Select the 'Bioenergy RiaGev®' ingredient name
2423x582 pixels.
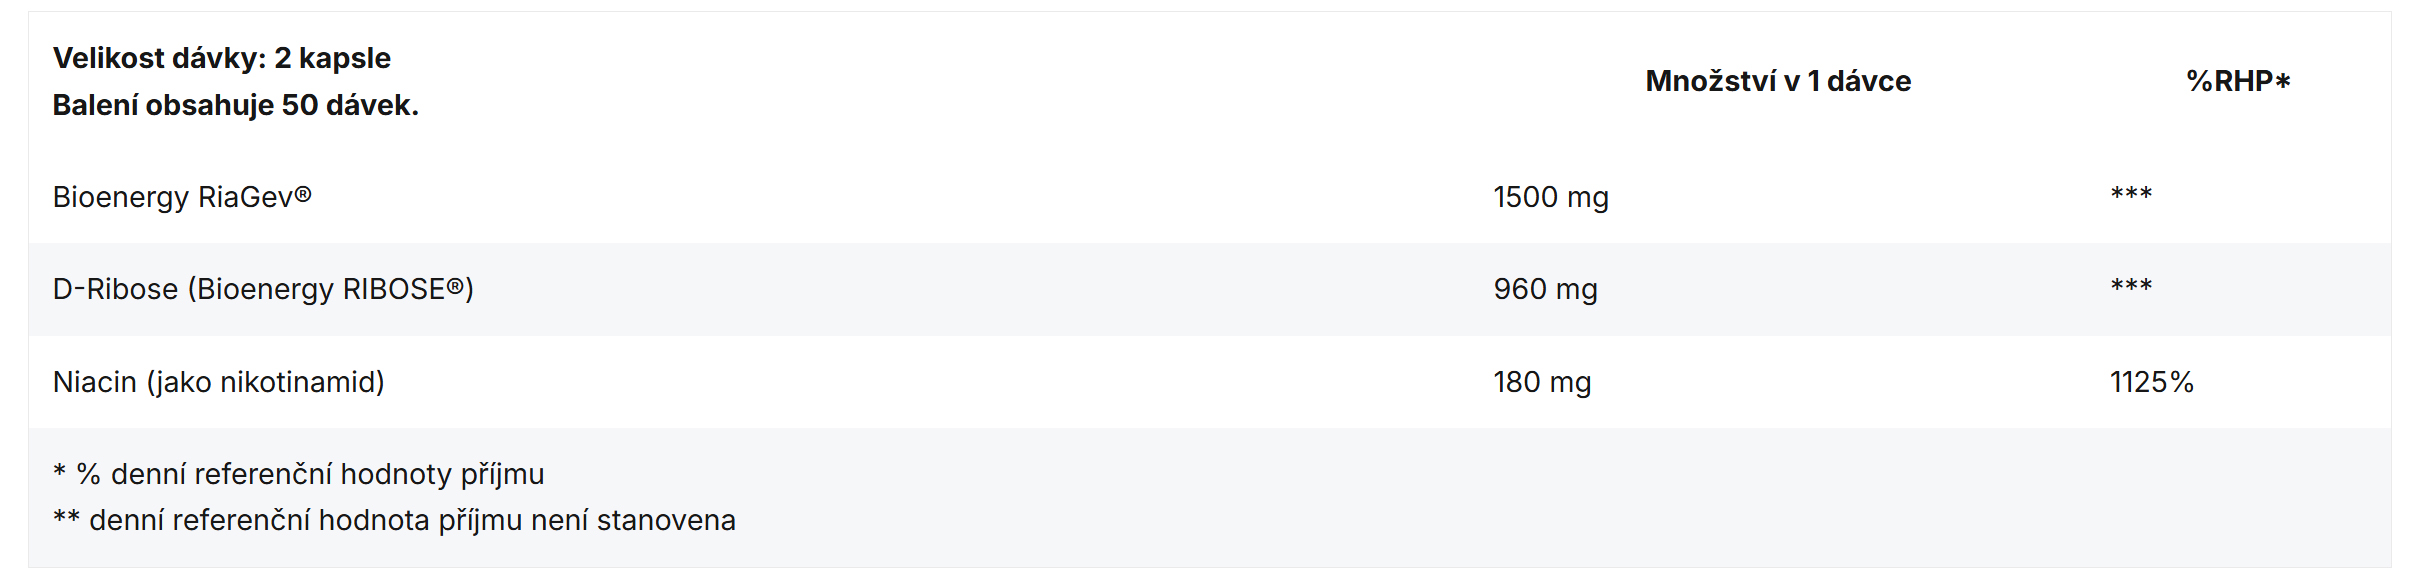coord(182,197)
